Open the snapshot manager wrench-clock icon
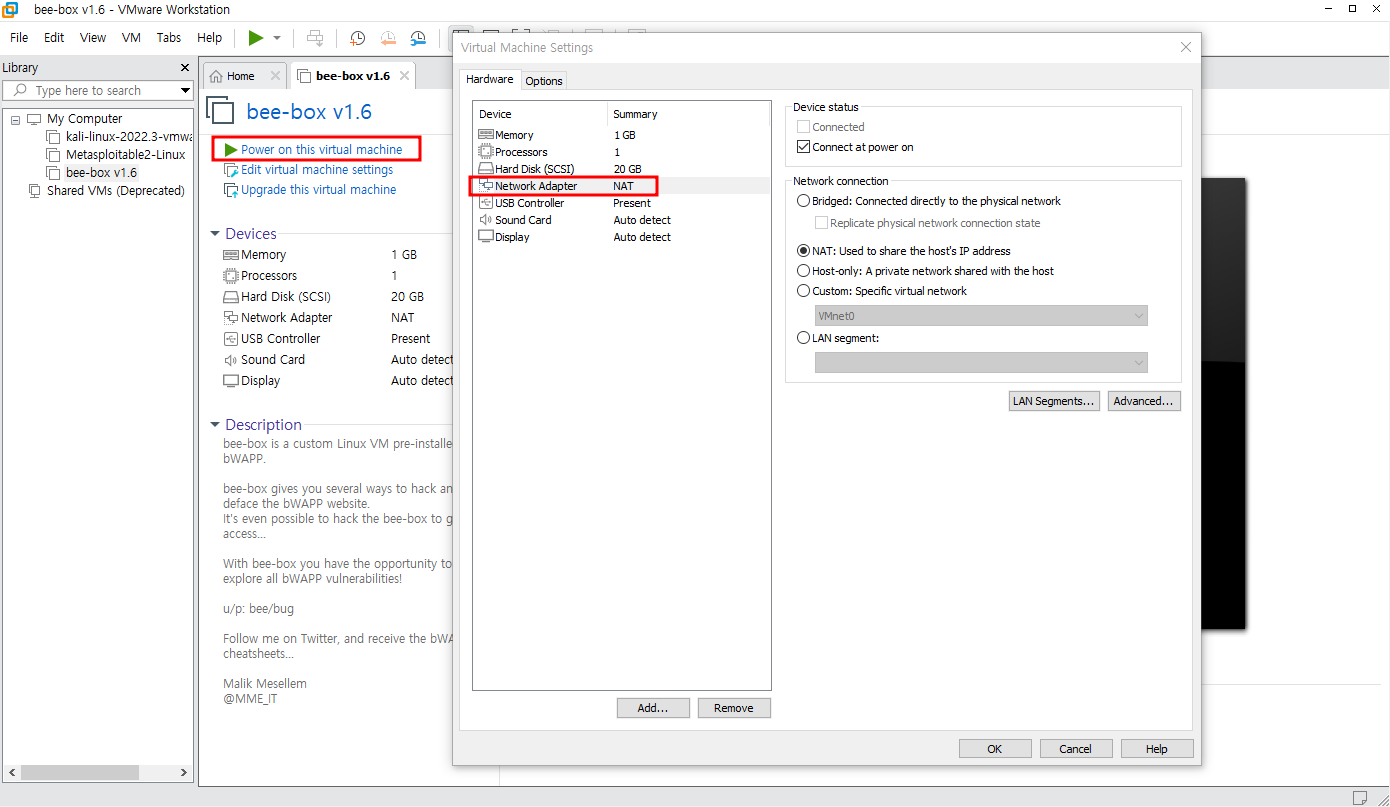Screen dimensions: 1390x807 pos(418,38)
